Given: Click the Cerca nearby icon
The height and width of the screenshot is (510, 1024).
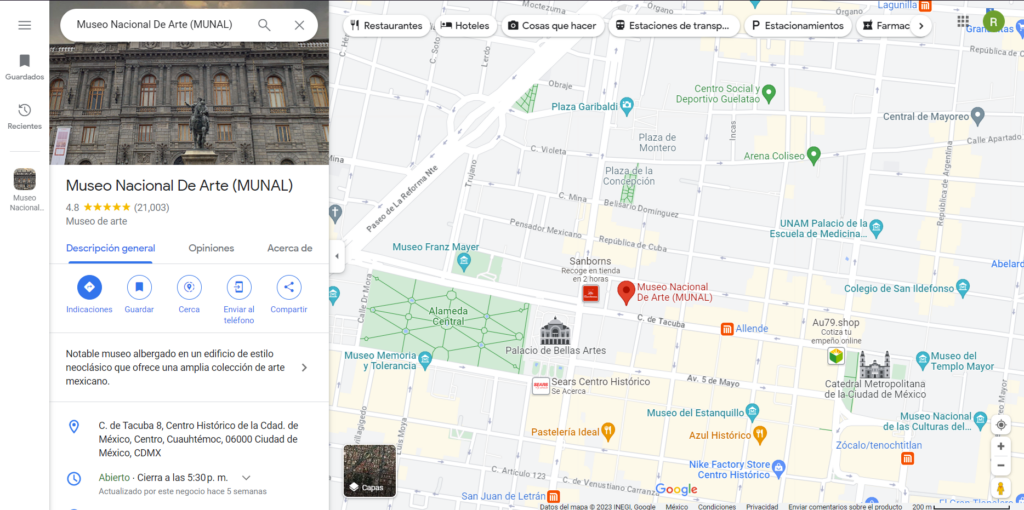Looking at the screenshot, I should (x=189, y=287).
